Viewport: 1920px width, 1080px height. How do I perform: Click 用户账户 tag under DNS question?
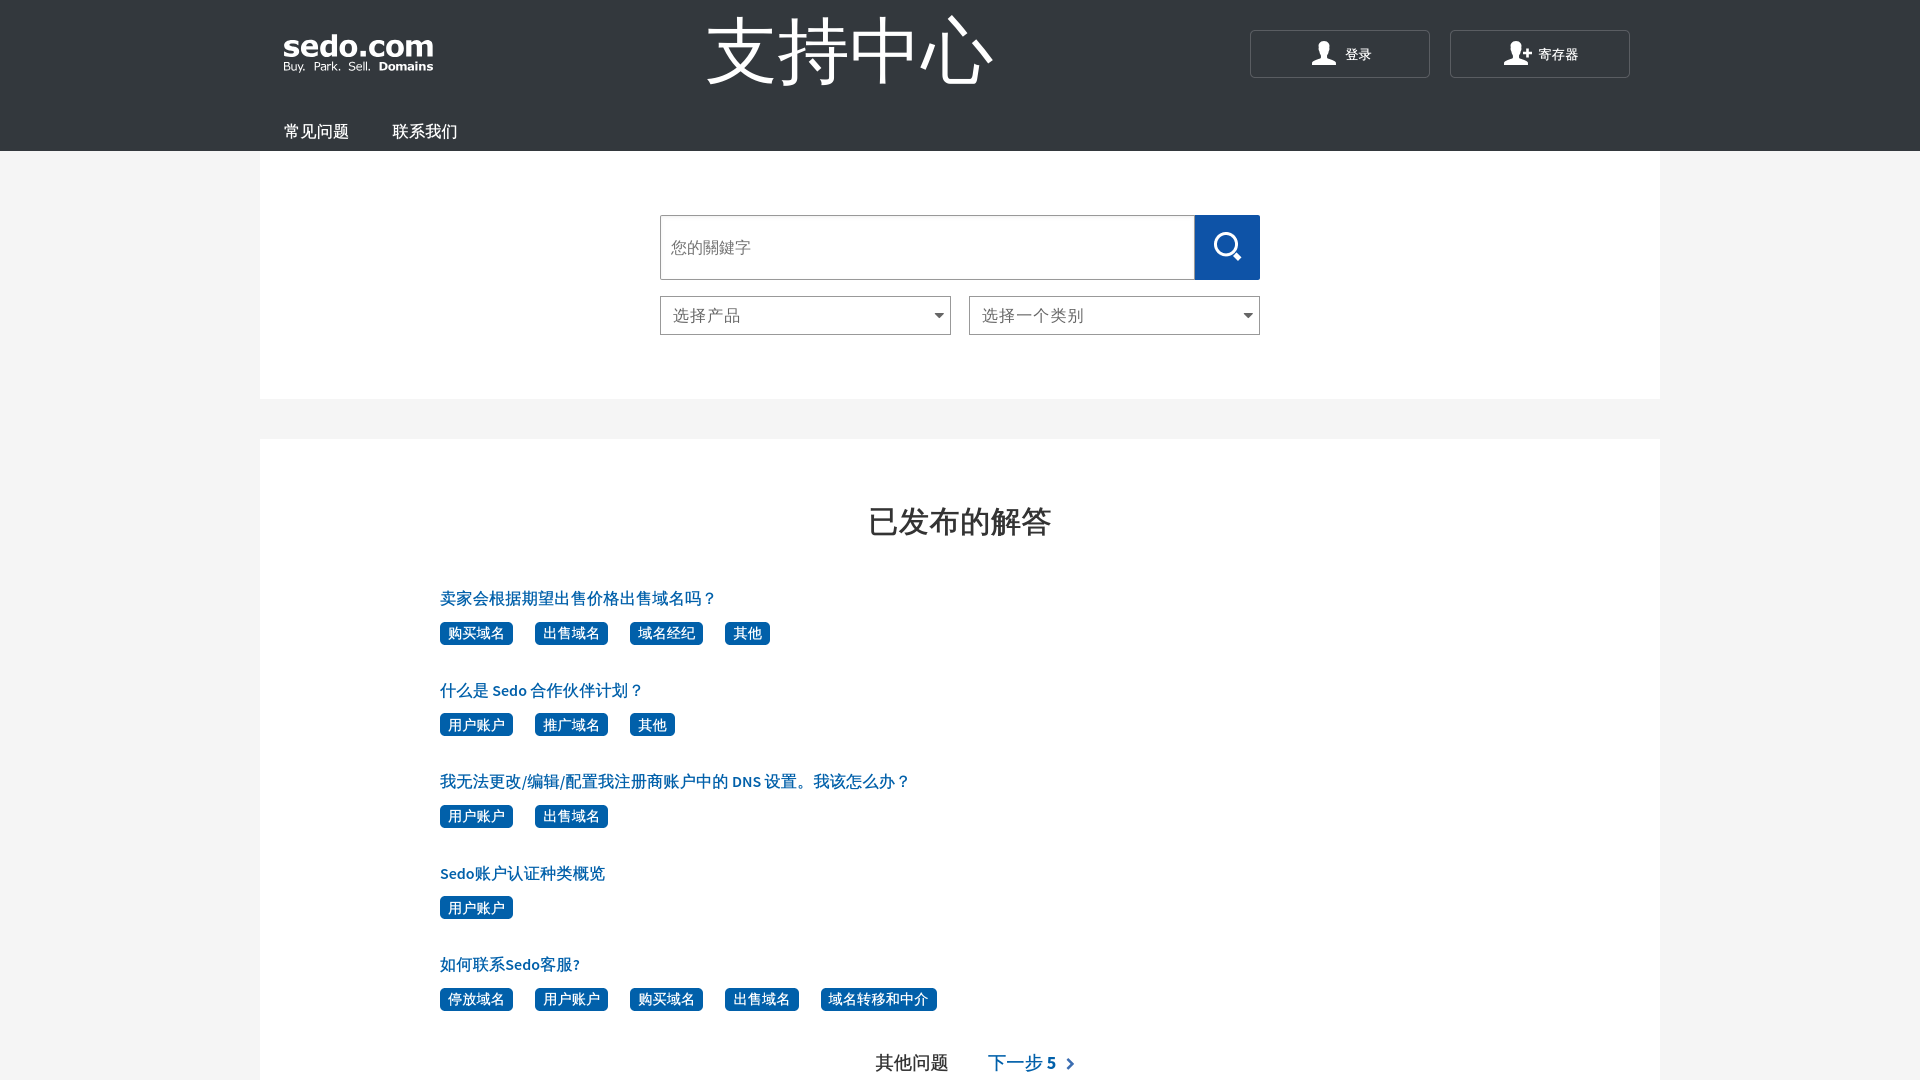click(476, 816)
